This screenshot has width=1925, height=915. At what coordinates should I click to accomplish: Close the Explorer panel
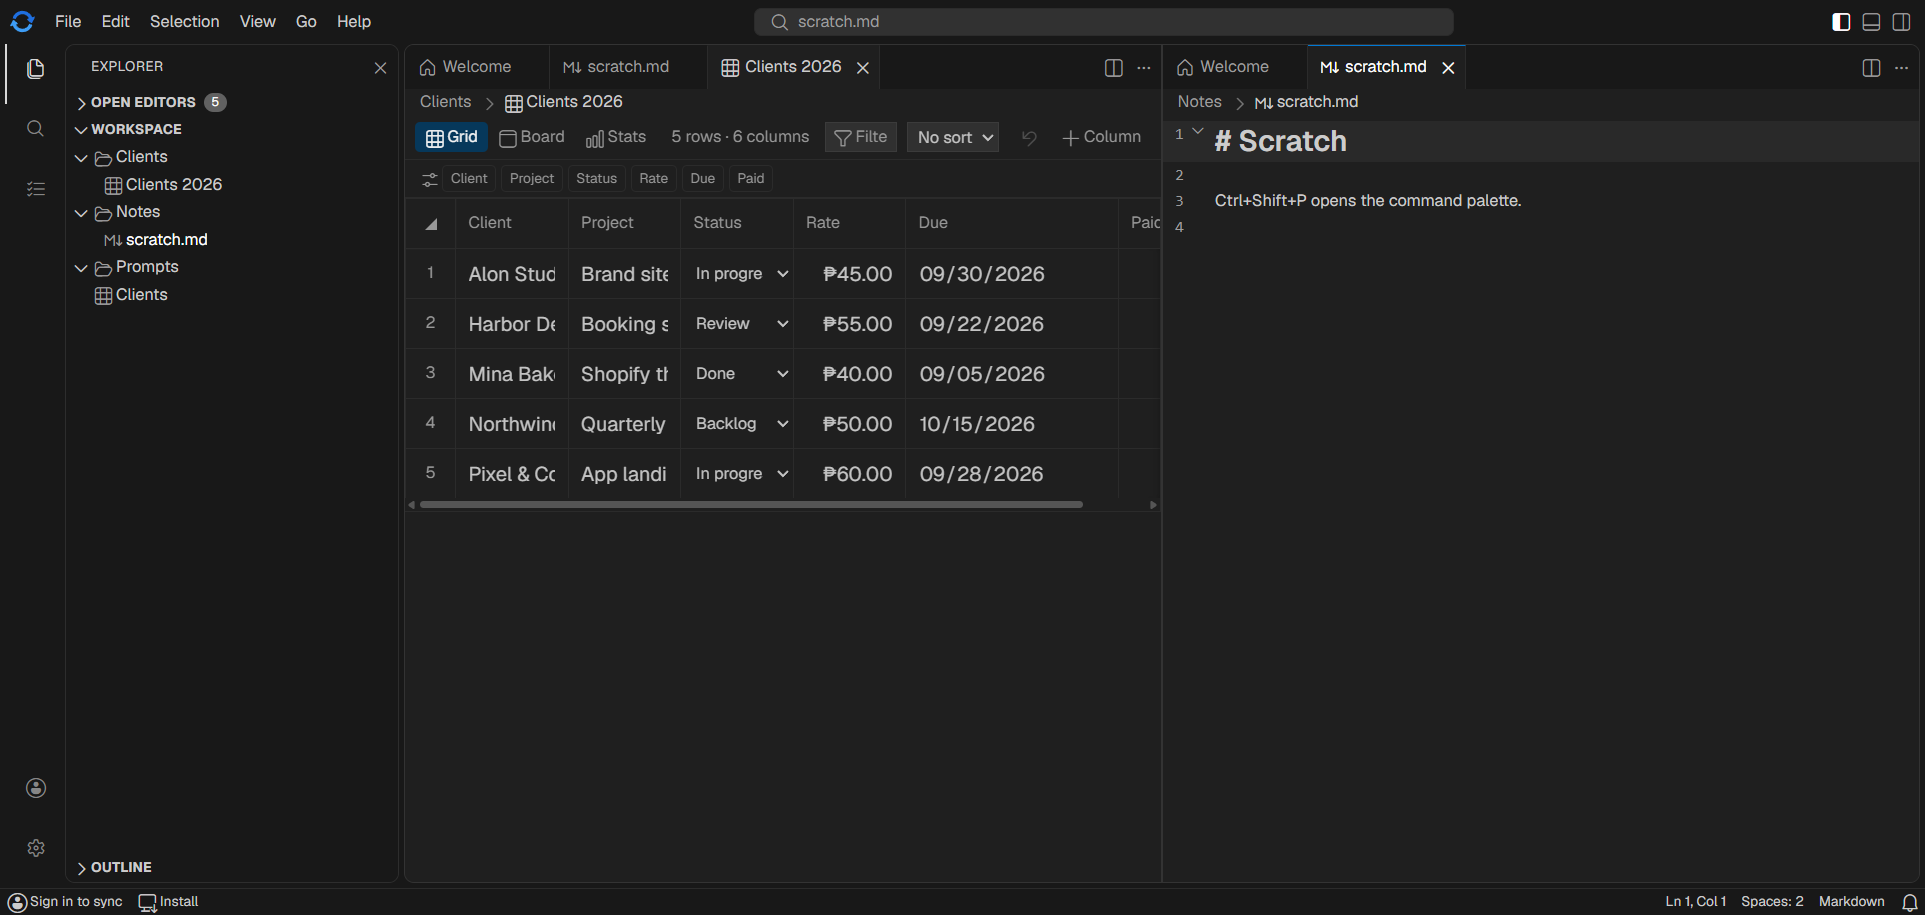[380, 68]
